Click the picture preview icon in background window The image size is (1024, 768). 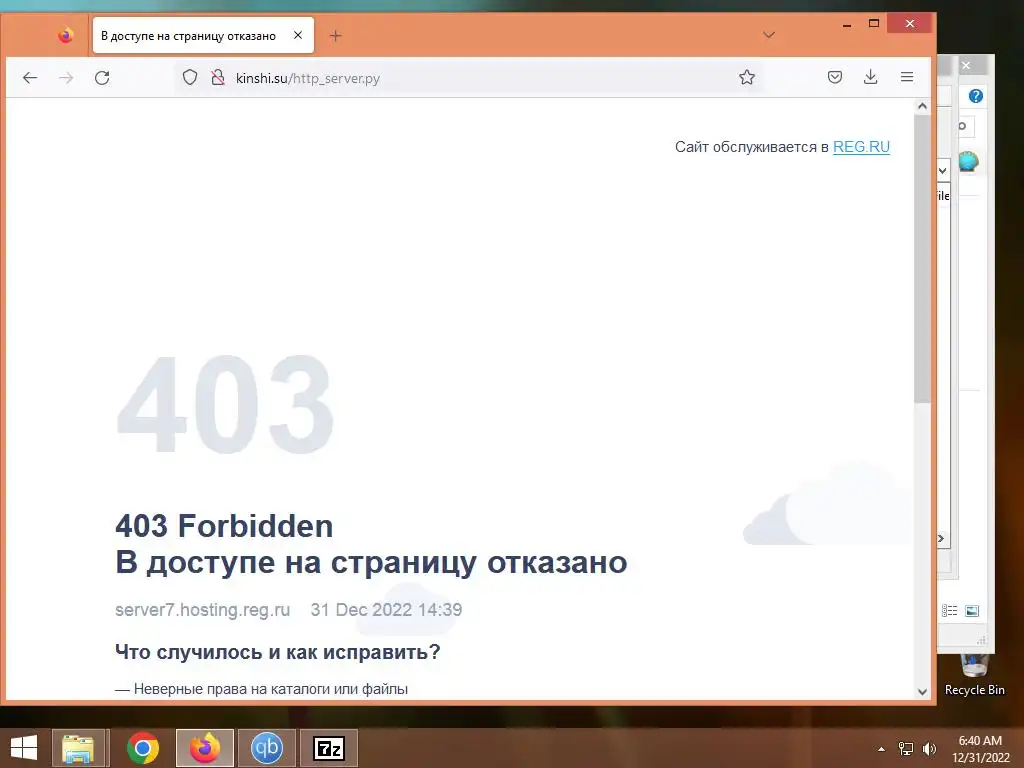(x=972, y=611)
